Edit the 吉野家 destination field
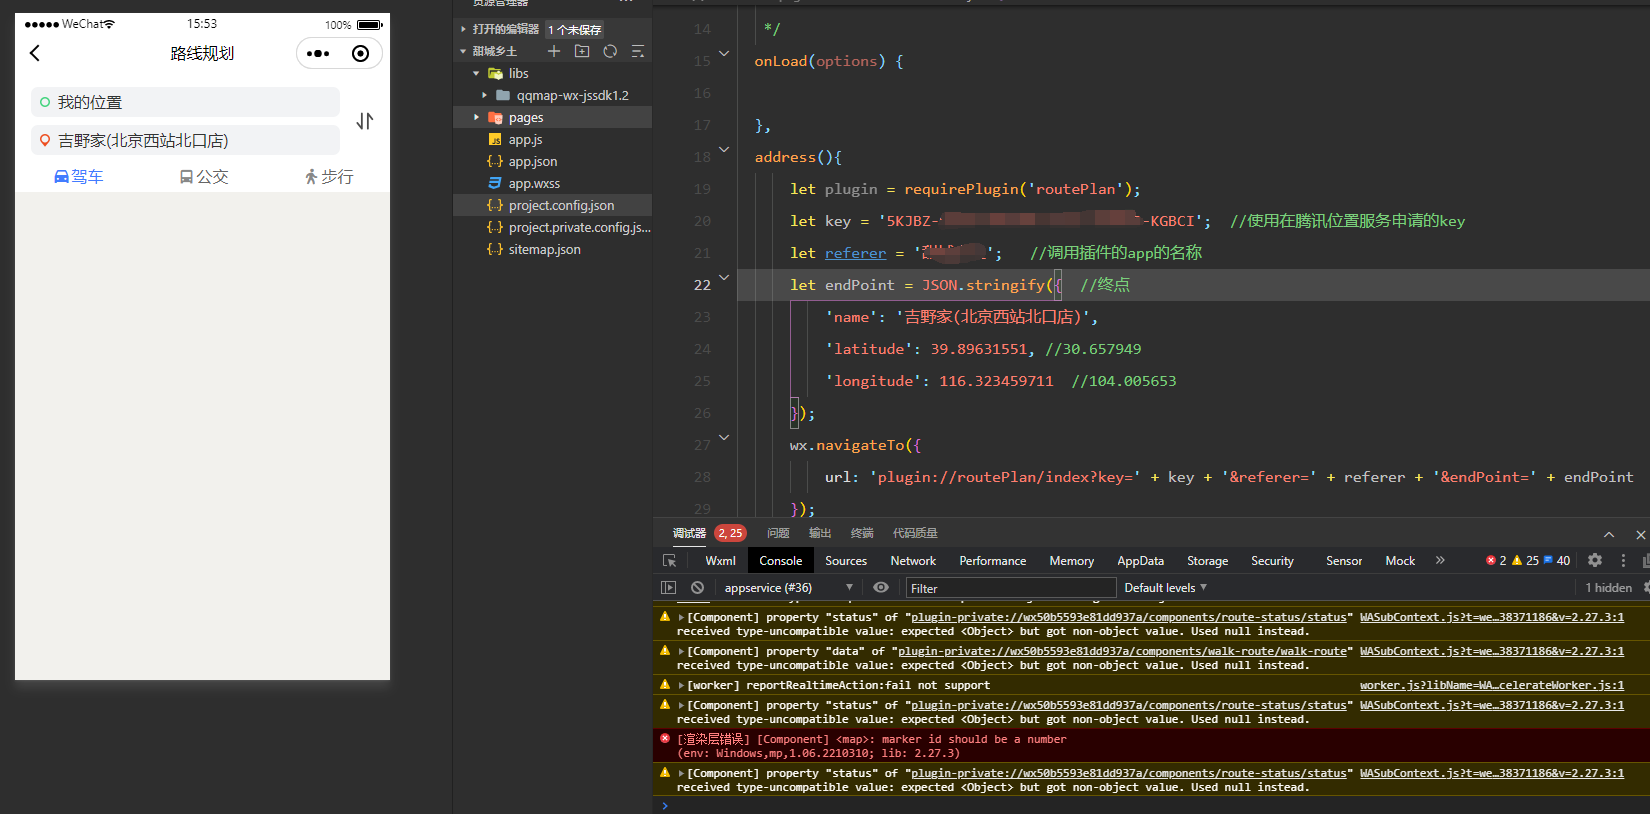The image size is (1650, 814). point(185,141)
